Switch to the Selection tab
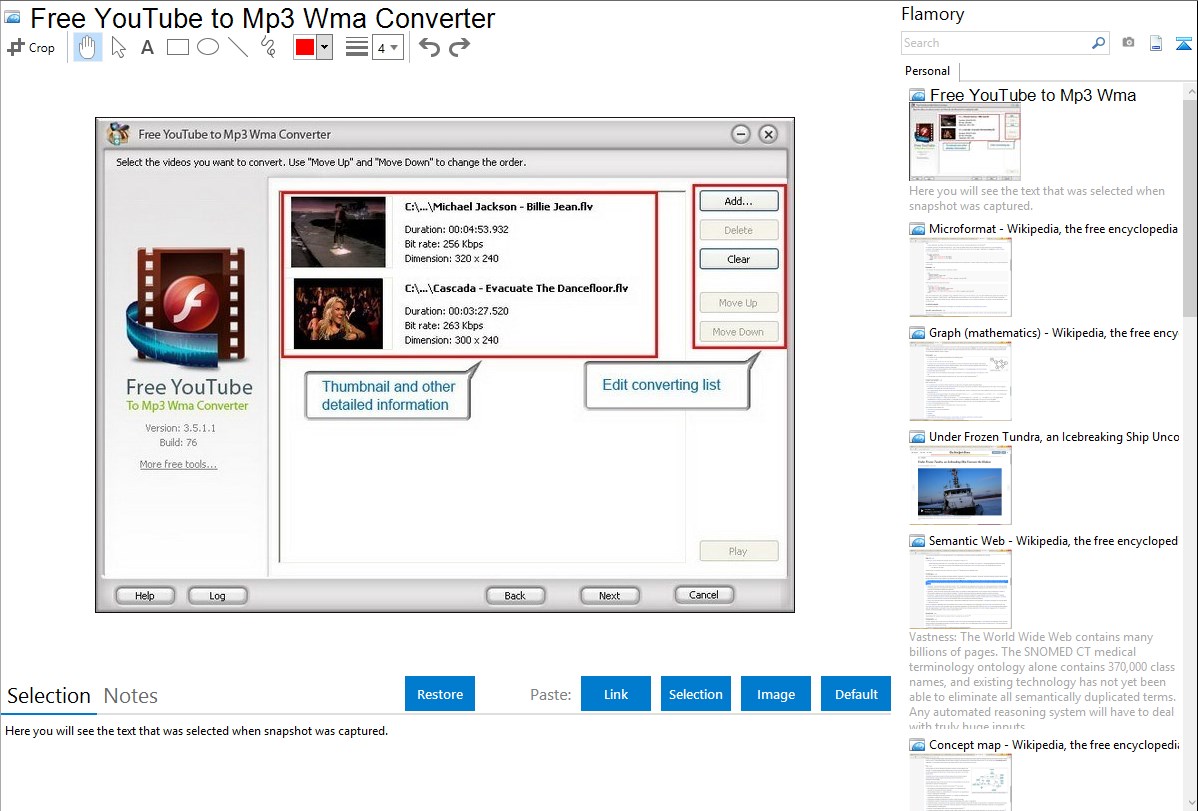Screen dimensions: 1198x811 tap(49, 696)
